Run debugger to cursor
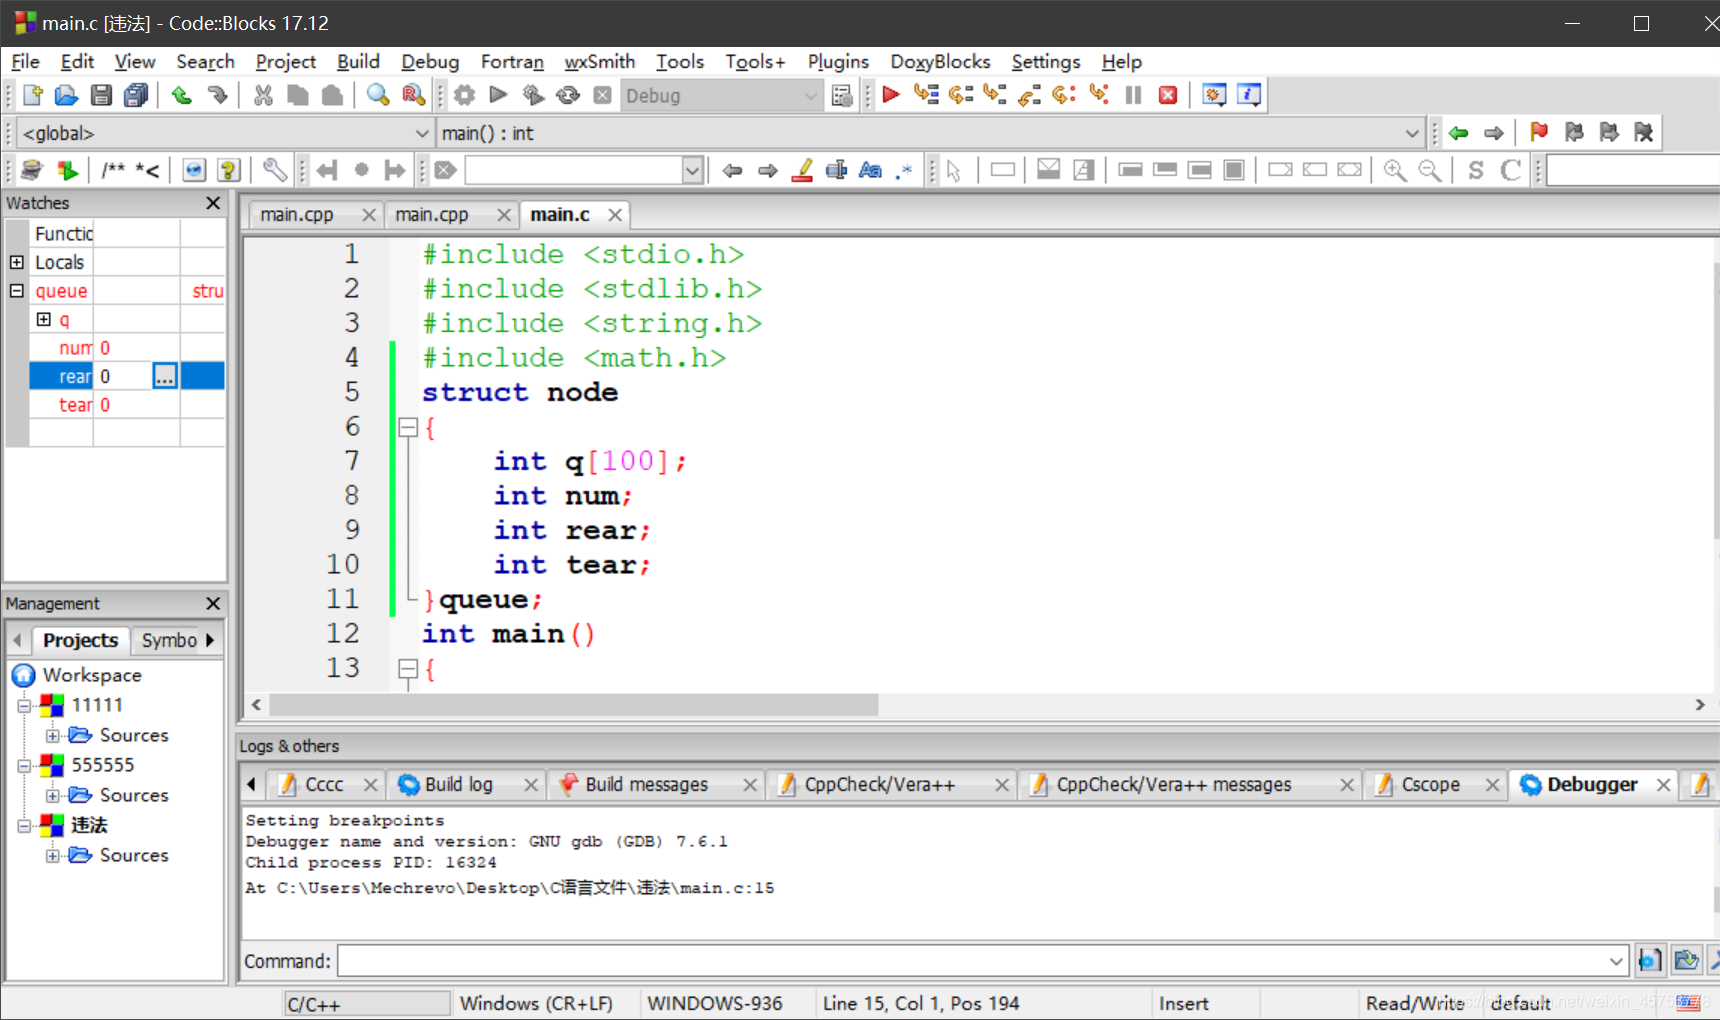The width and height of the screenshot is (1720, 1020). (926, 95)
